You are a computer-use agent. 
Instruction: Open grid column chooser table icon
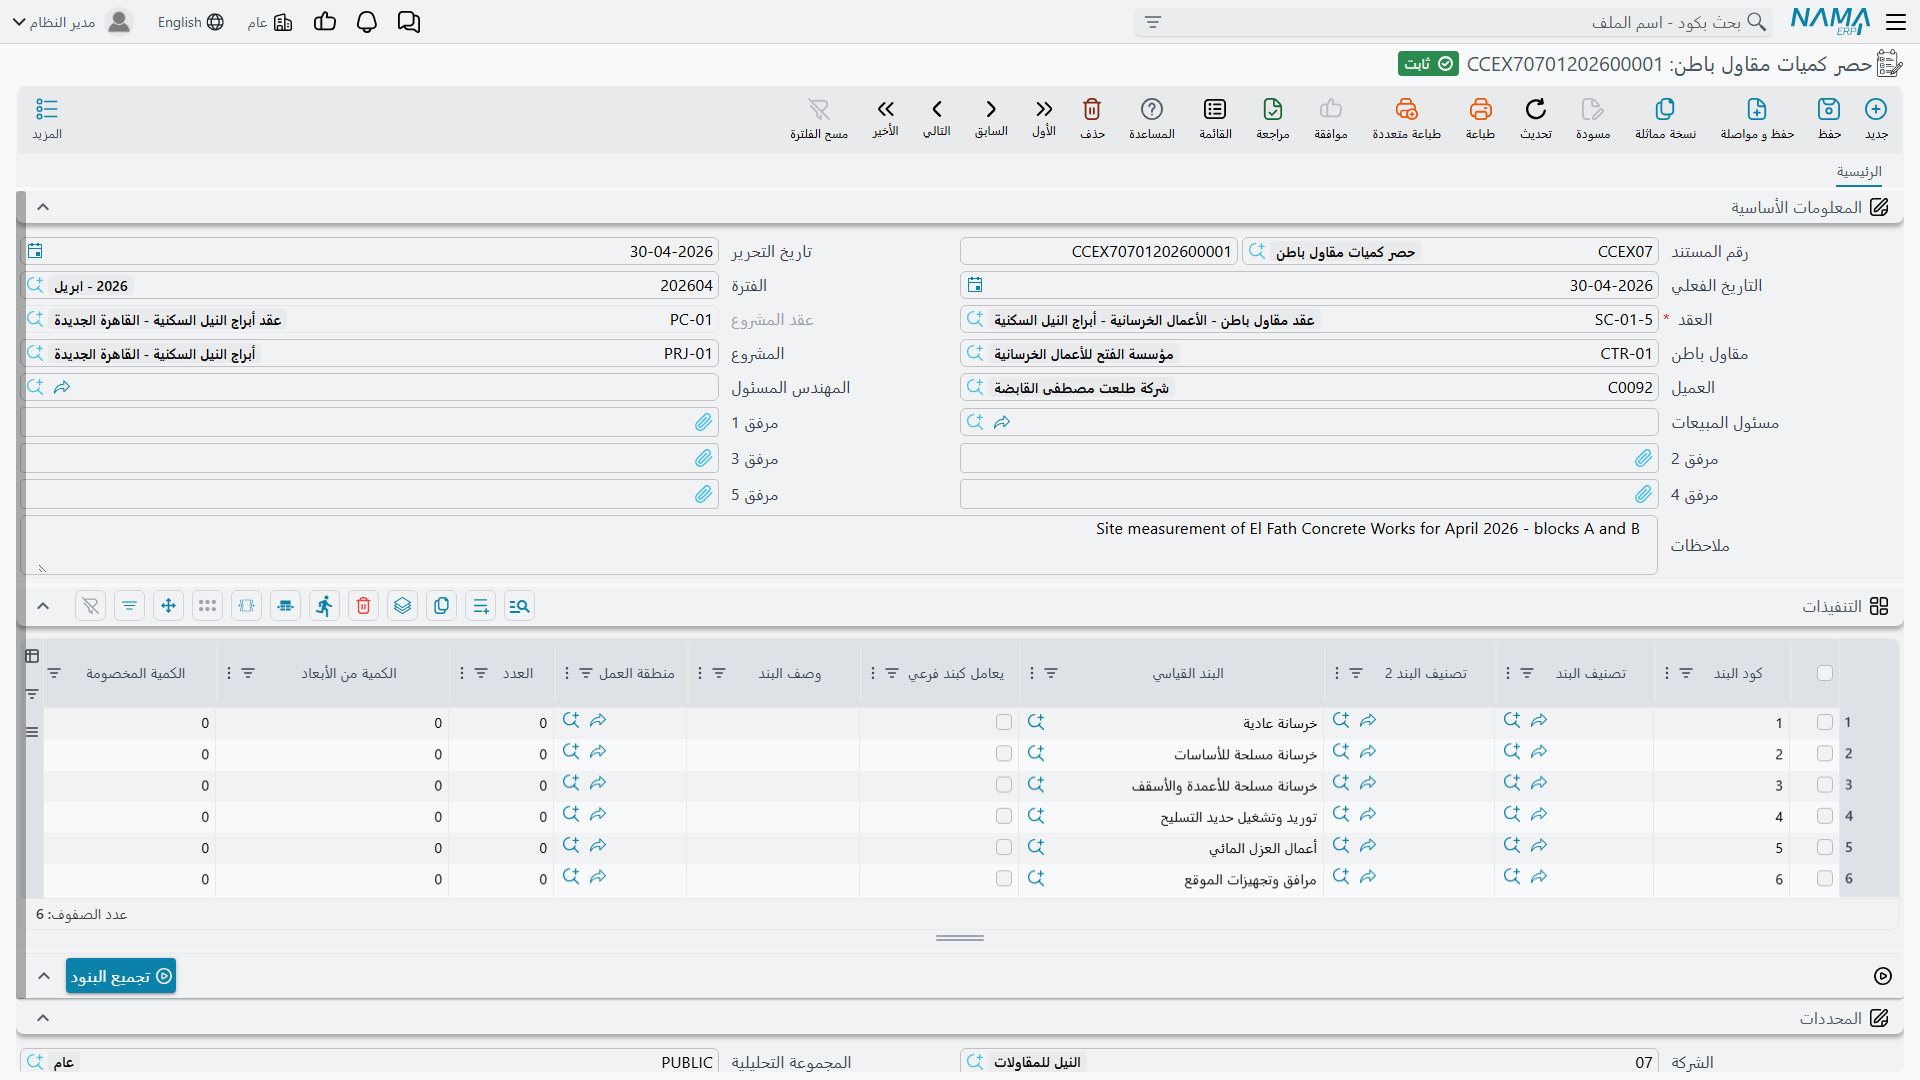[x=32, y=656]
